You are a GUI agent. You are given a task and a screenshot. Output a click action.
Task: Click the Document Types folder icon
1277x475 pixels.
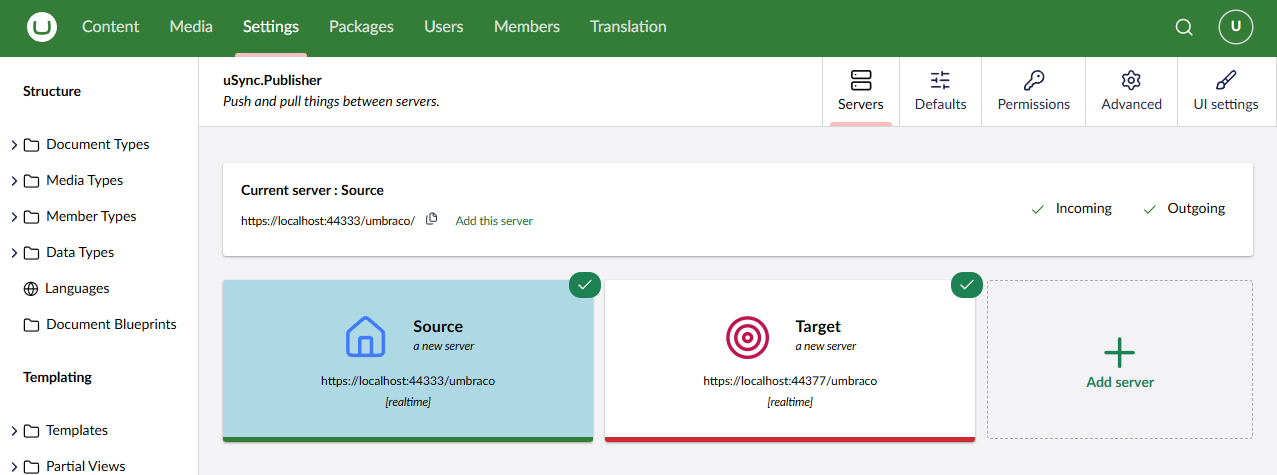pyautogui.click(x=32, y=144)
